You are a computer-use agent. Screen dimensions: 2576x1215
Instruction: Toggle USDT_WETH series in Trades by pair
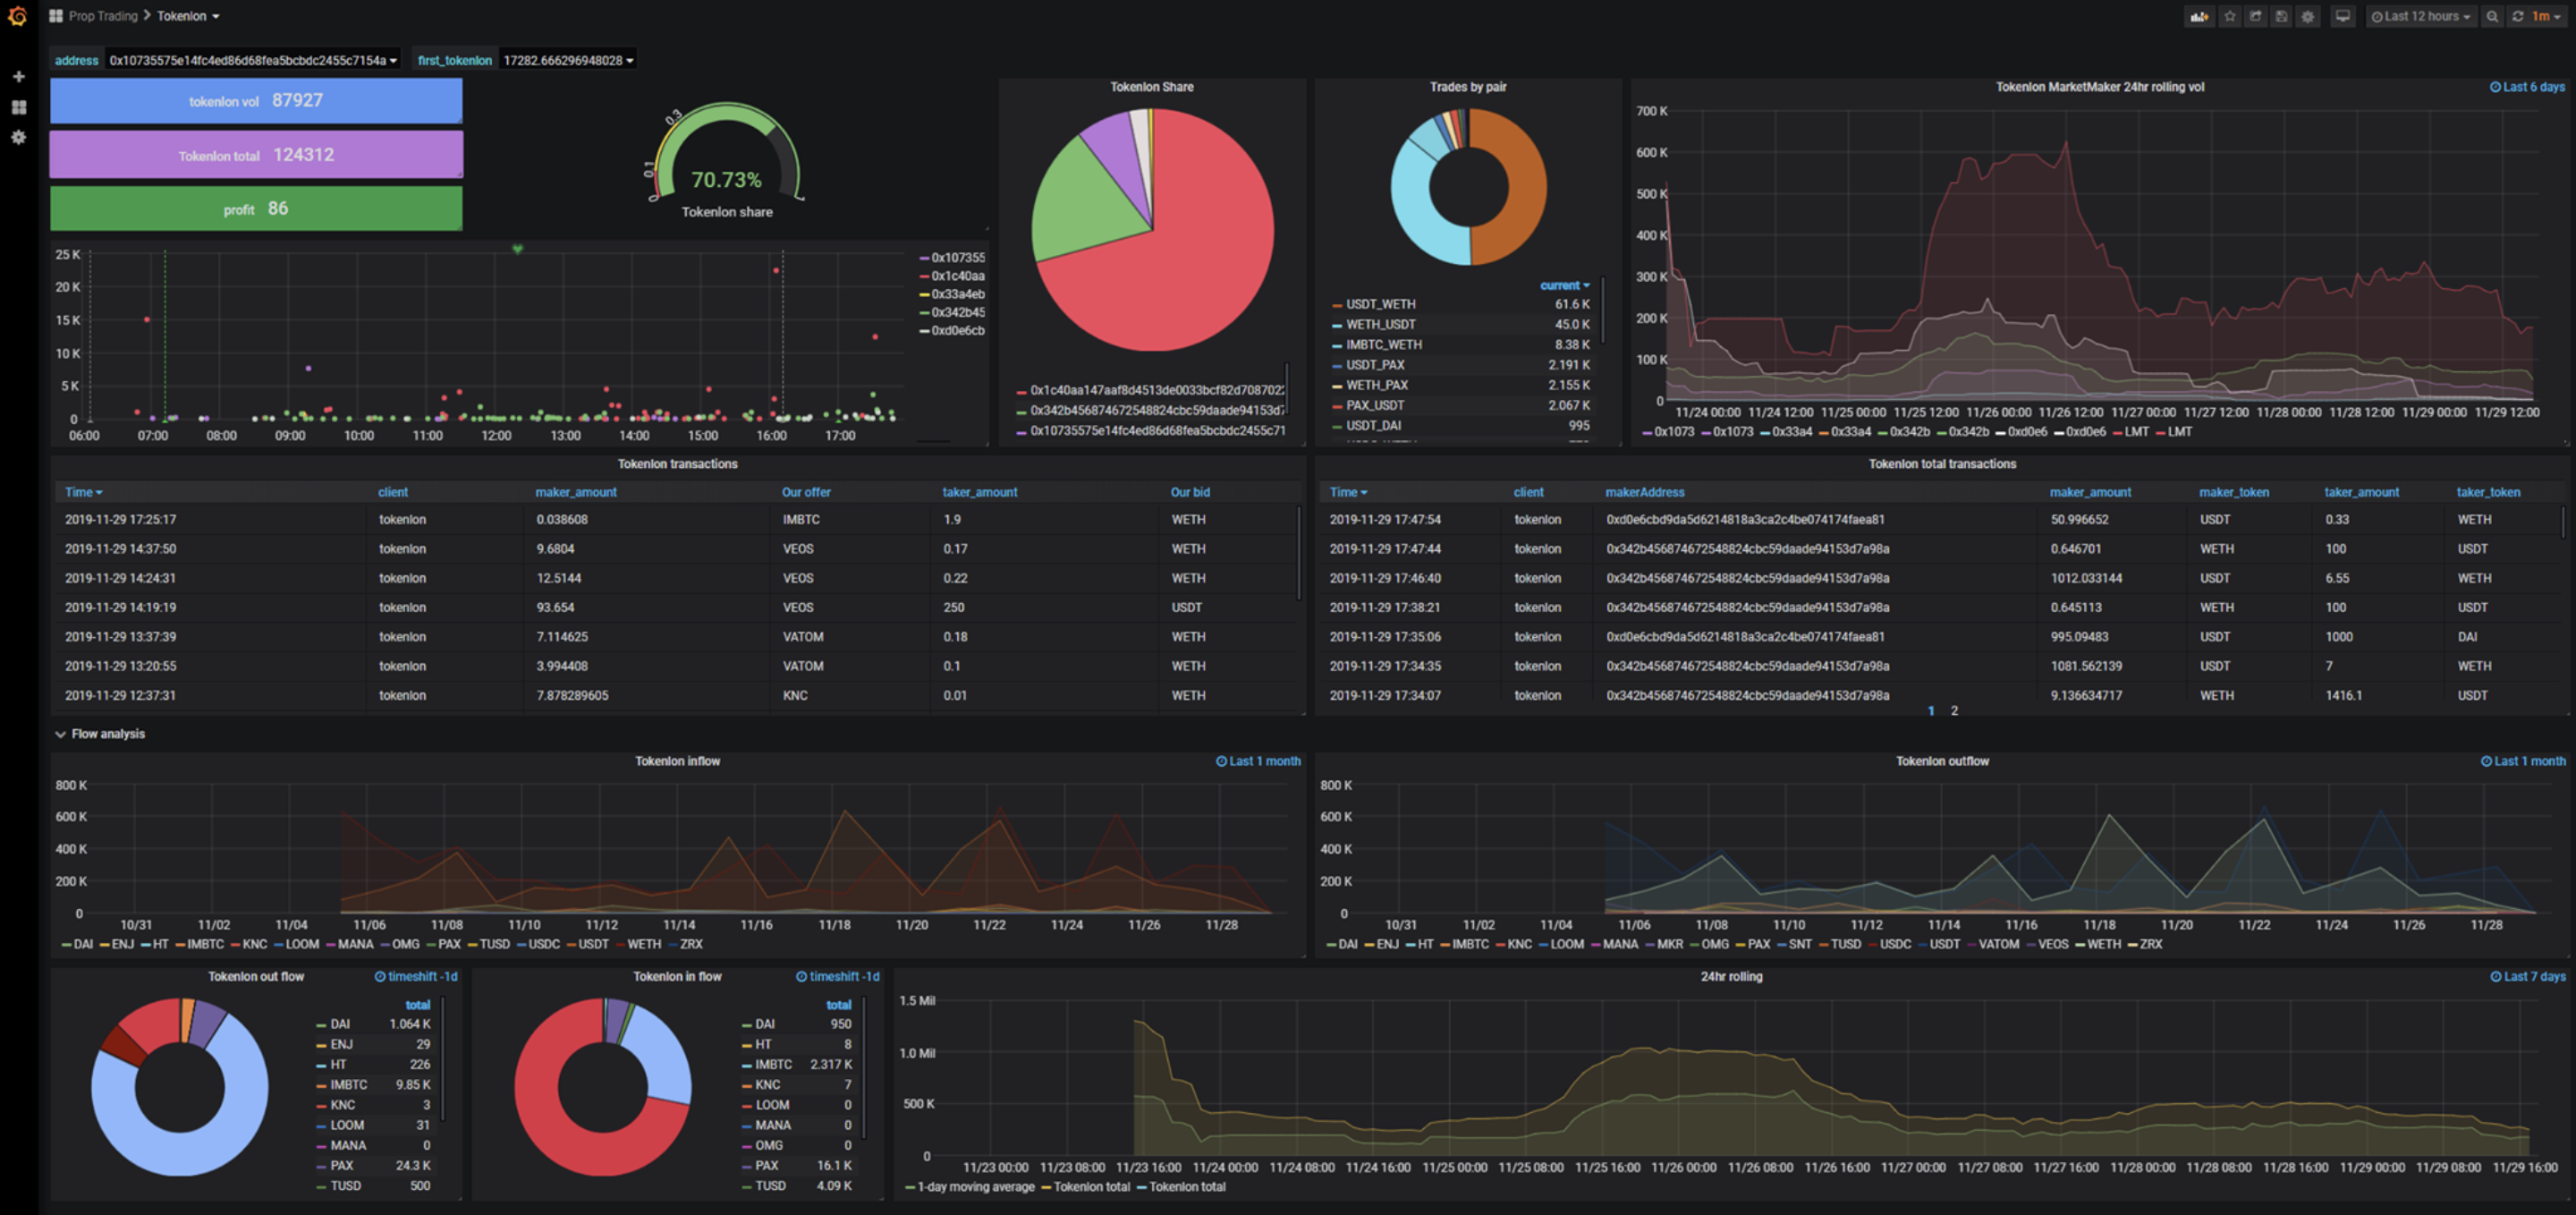pos(1380,304)
